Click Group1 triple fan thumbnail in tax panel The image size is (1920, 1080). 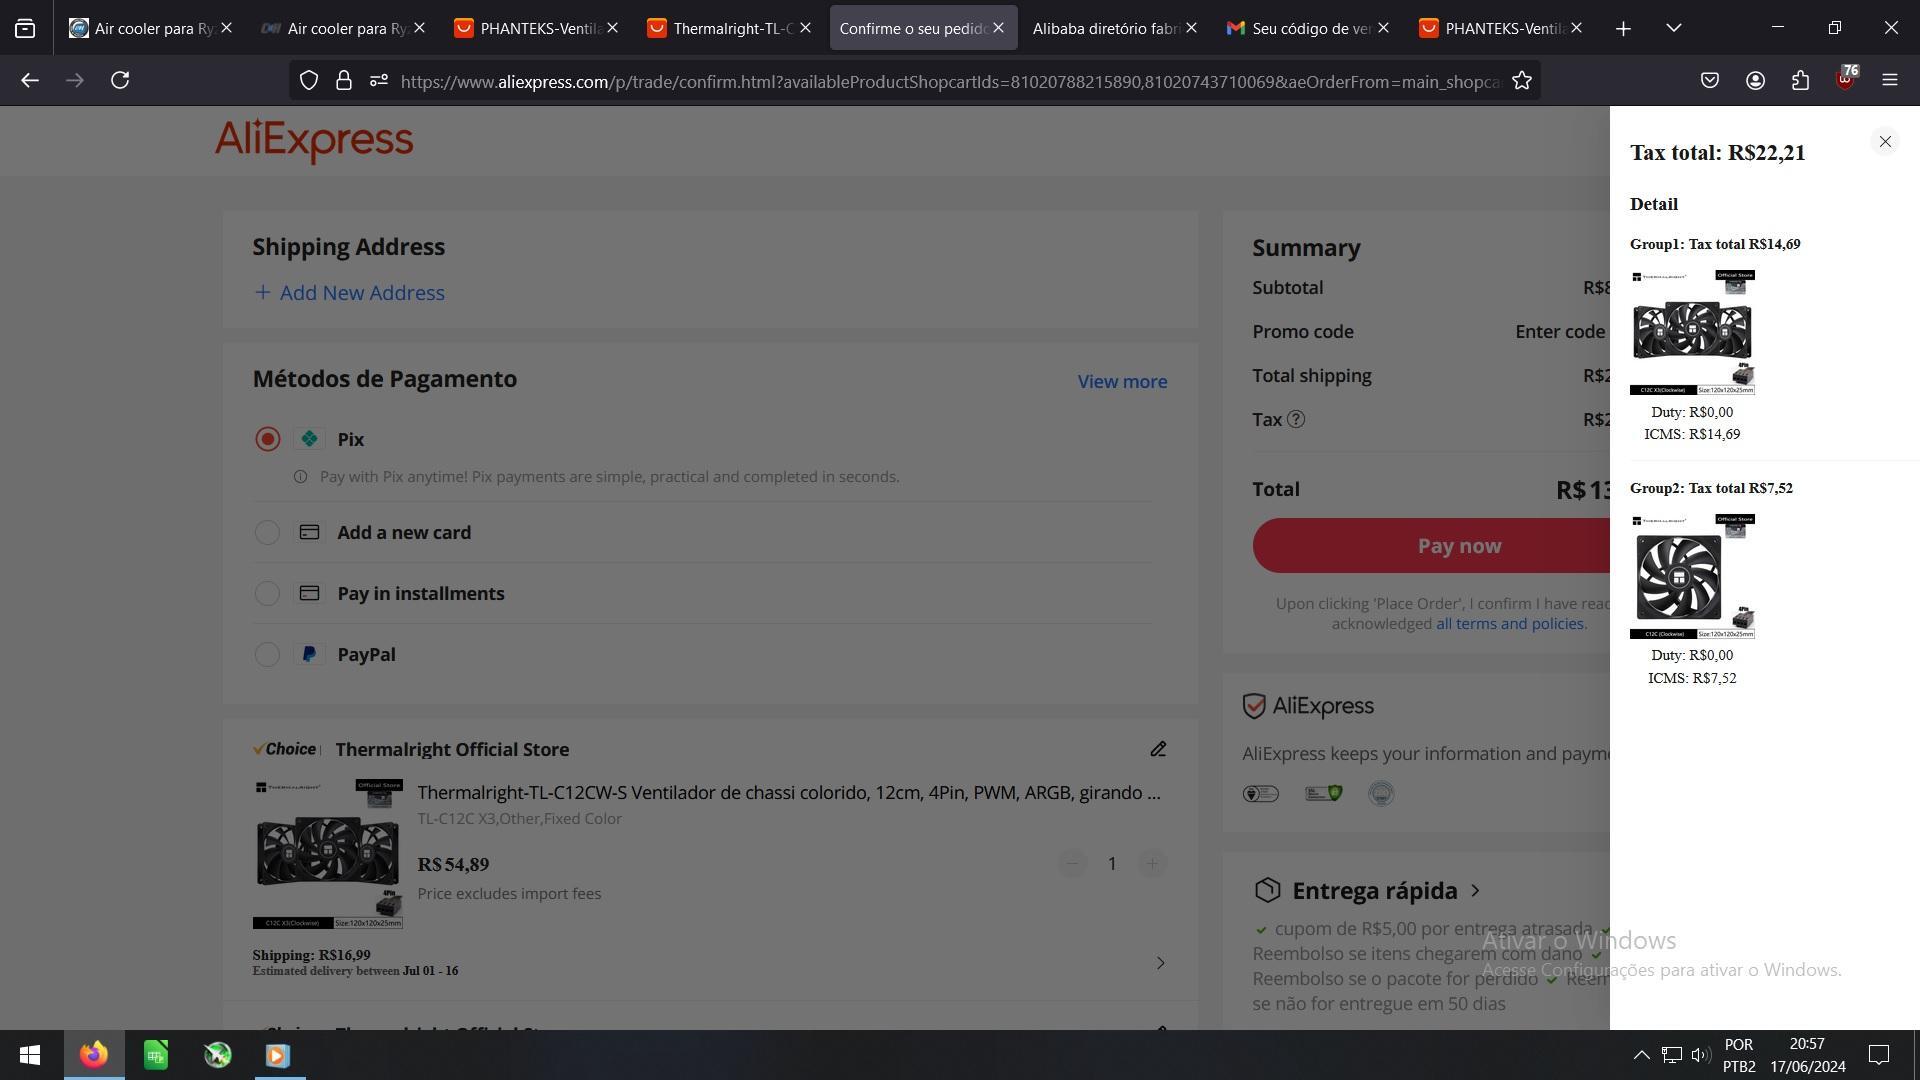point(1692,332)
